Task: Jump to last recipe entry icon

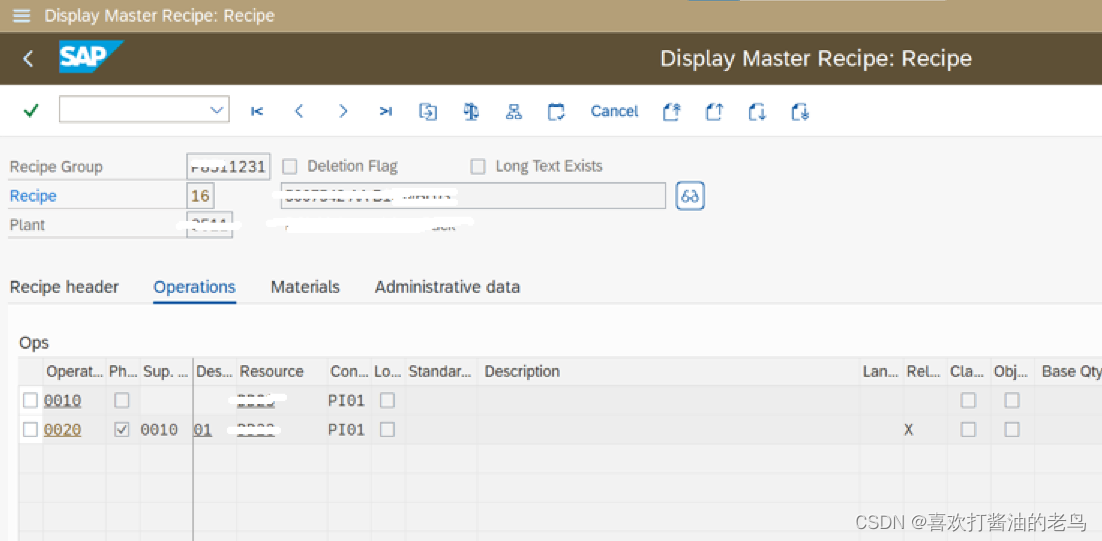Action: pyautogui.click(x=385, y=111)
